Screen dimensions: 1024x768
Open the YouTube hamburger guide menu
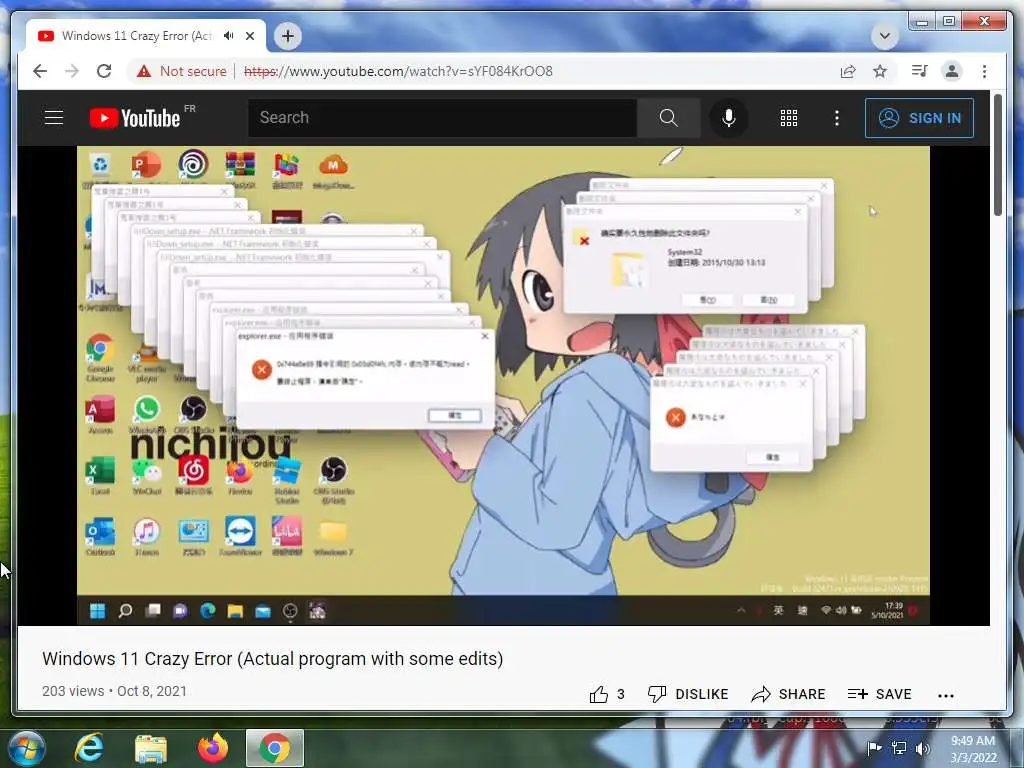click(54, 118)
